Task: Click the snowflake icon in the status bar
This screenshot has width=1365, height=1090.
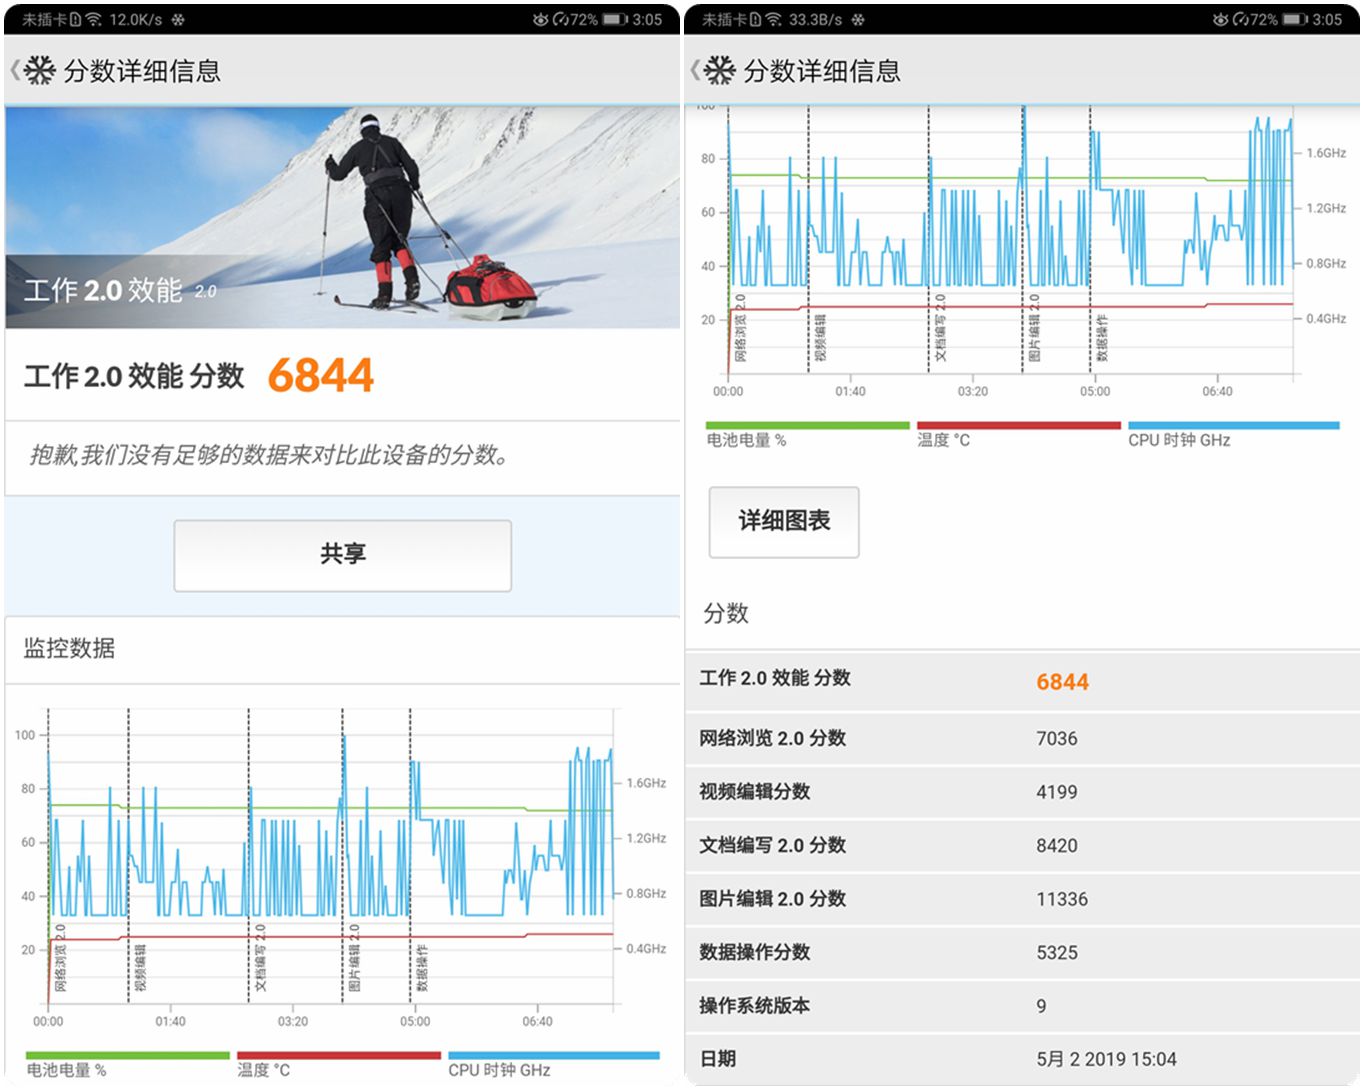Action: pos(178,18)
